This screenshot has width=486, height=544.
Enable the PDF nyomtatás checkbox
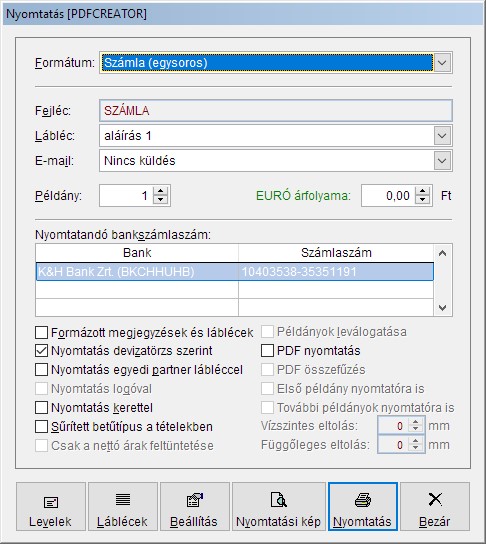pos(267,351)
